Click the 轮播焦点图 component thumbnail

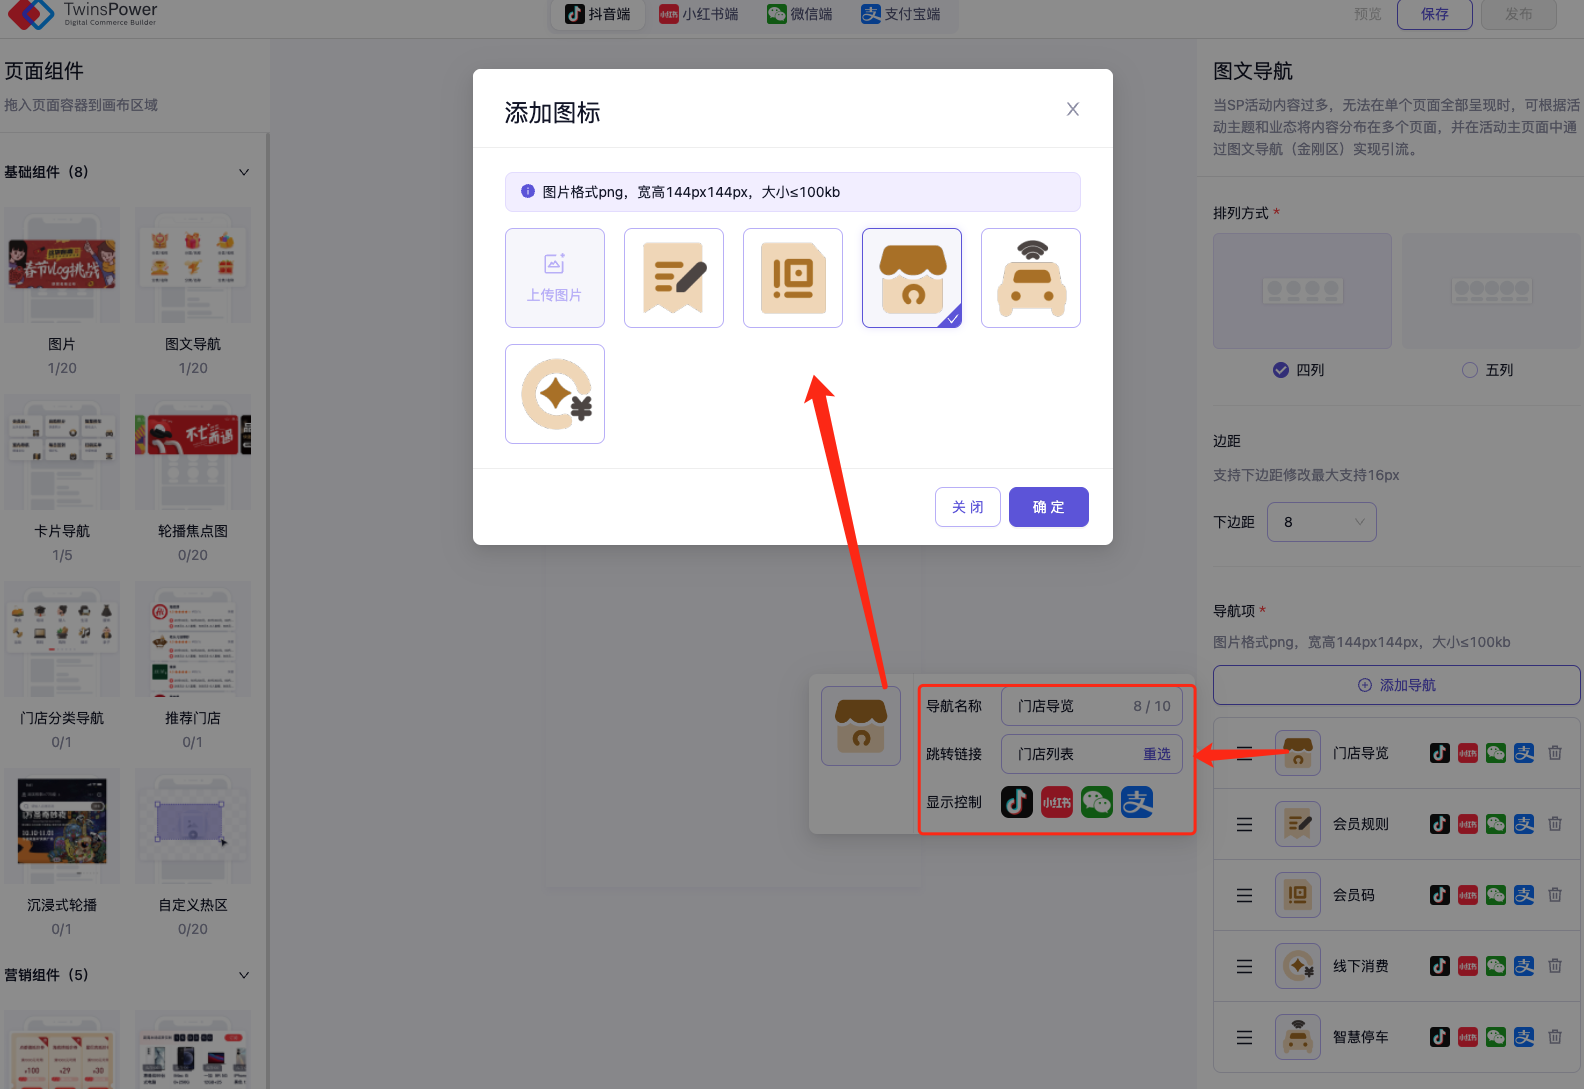[x=193, y=452]
